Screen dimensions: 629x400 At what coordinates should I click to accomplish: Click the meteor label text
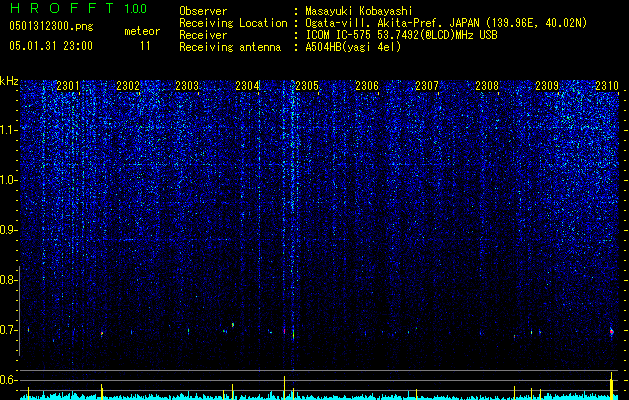coord(142,31)
